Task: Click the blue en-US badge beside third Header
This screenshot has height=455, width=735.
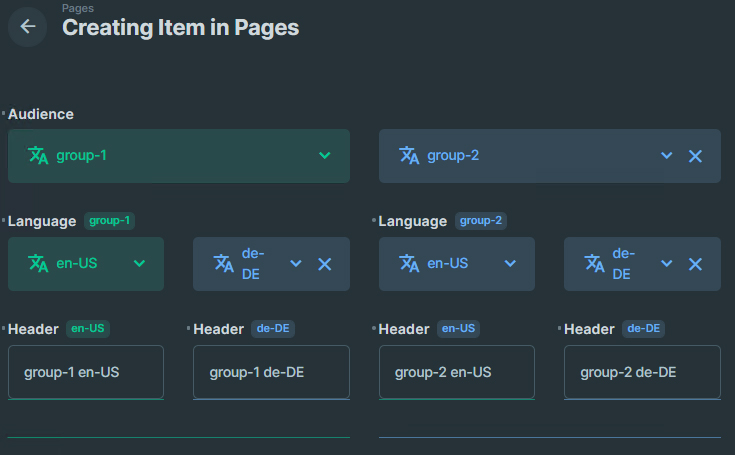Action: 458,328
